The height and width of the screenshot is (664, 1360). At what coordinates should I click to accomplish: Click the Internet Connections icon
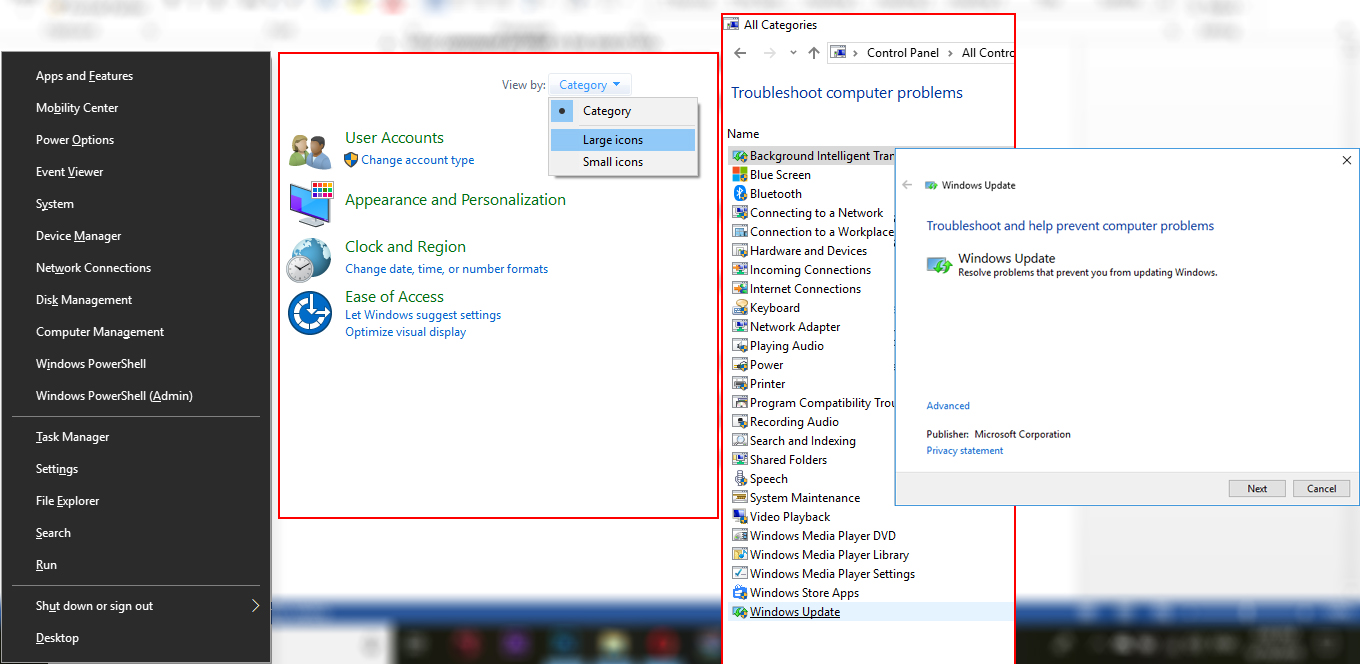pyautogui.click(x=740, y=289)
